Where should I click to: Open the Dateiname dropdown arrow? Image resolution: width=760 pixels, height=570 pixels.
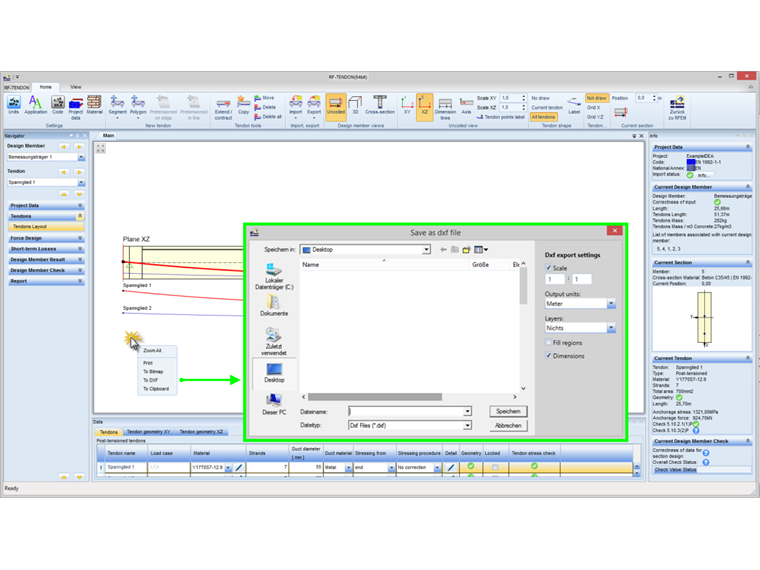point(467,411)
